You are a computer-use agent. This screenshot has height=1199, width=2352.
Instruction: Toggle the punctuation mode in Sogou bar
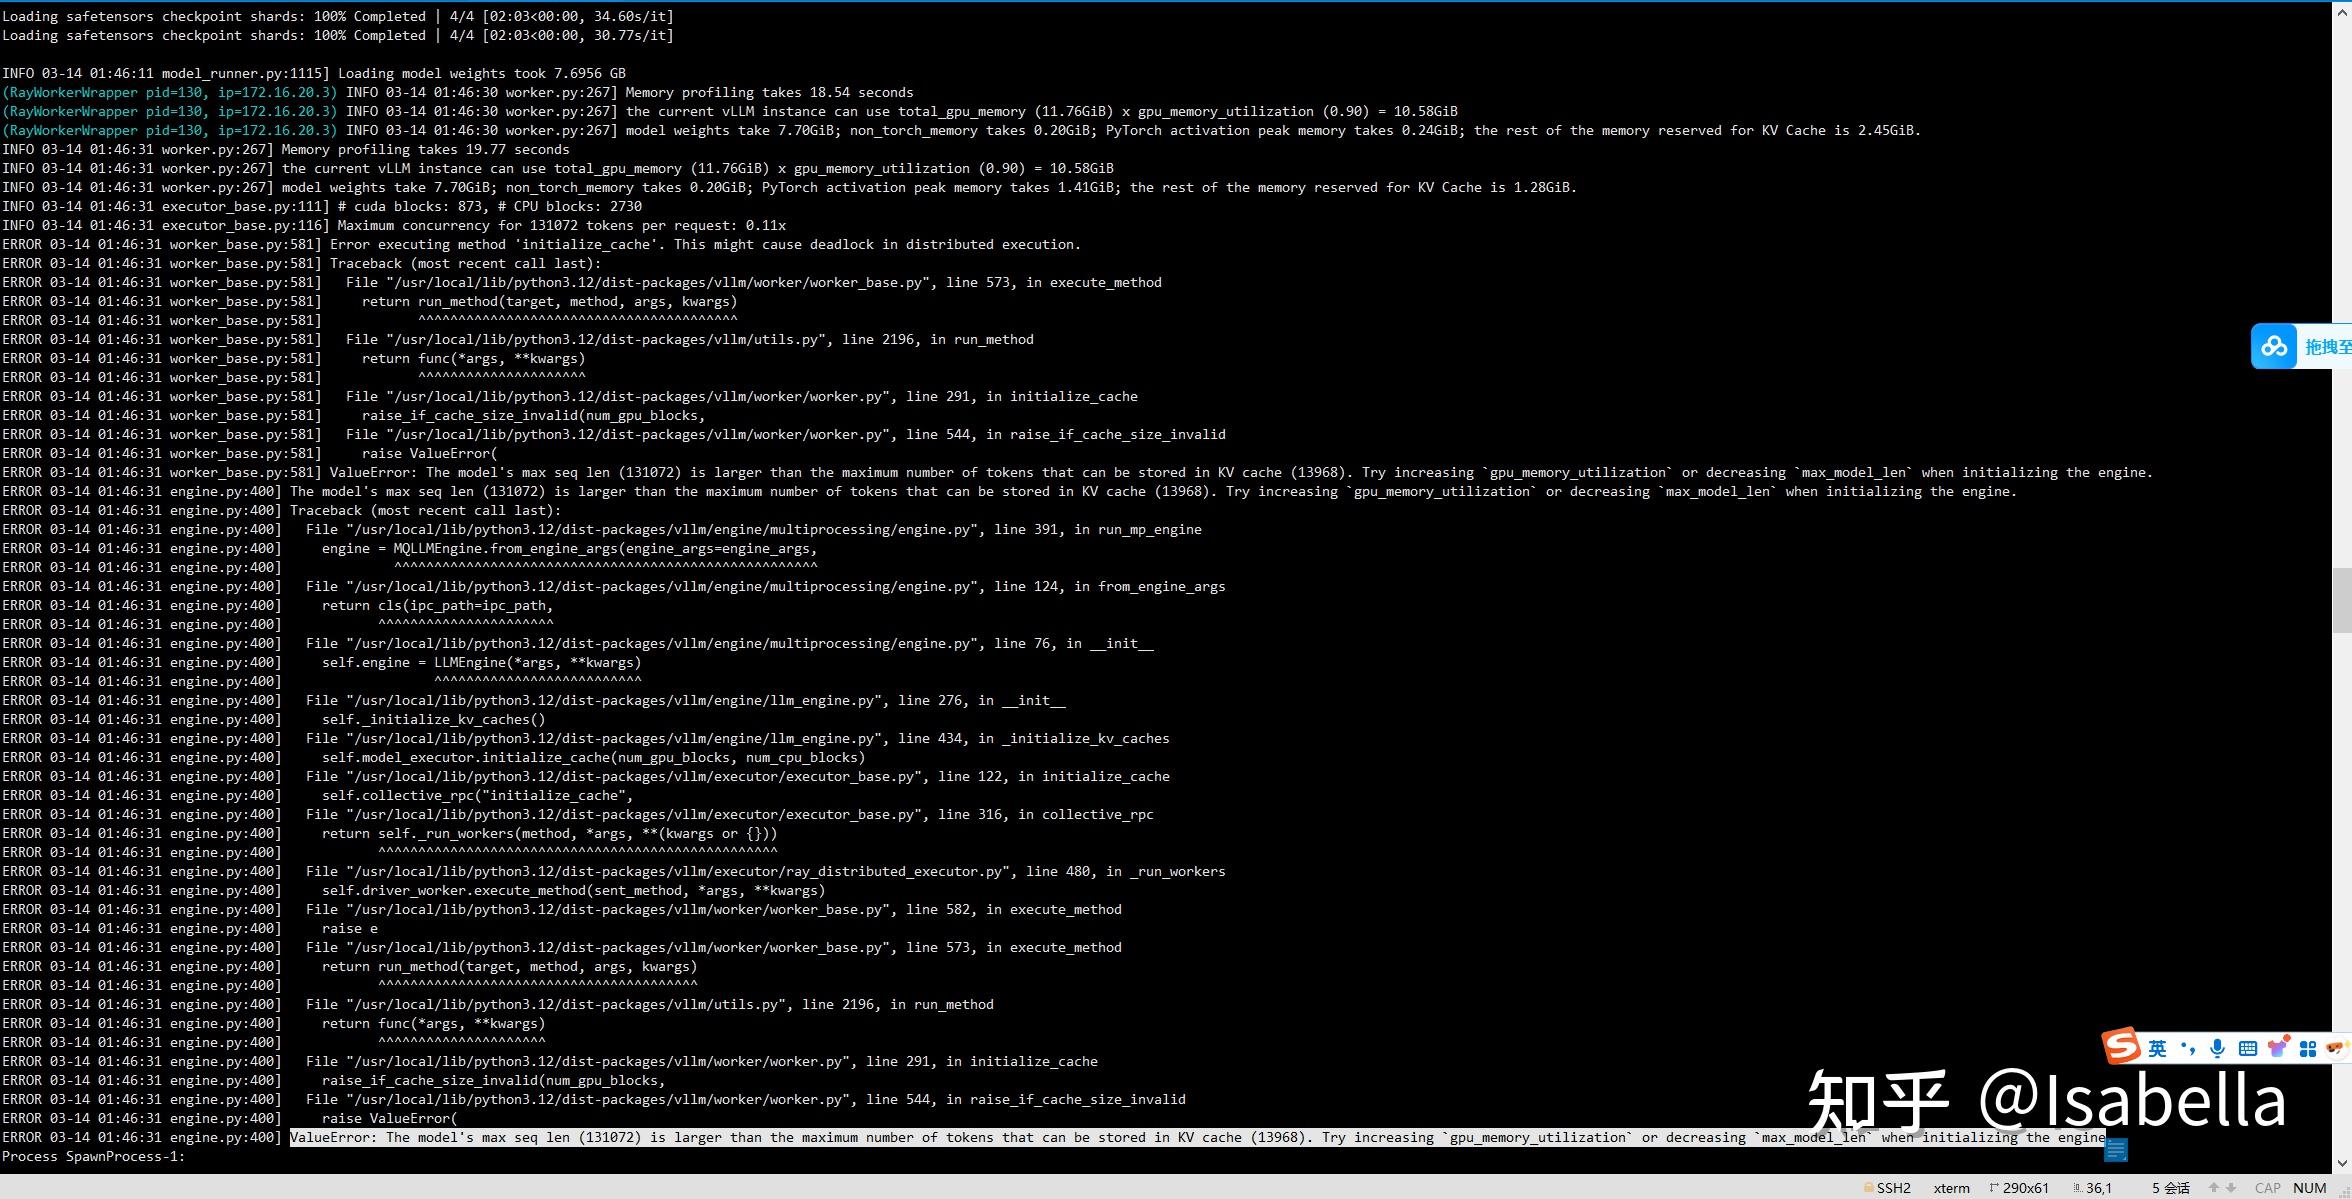2188,1048
